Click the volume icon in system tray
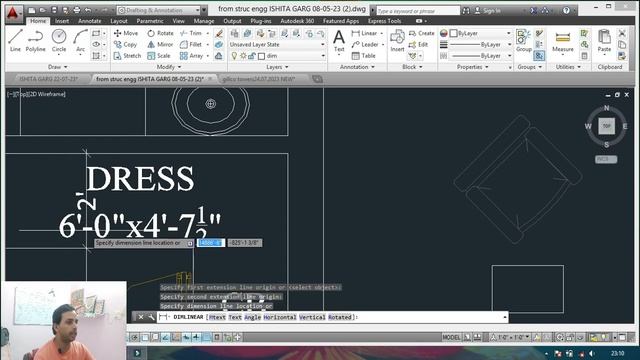The width and height of the screenshot is (640, 360). pos(592,353)
